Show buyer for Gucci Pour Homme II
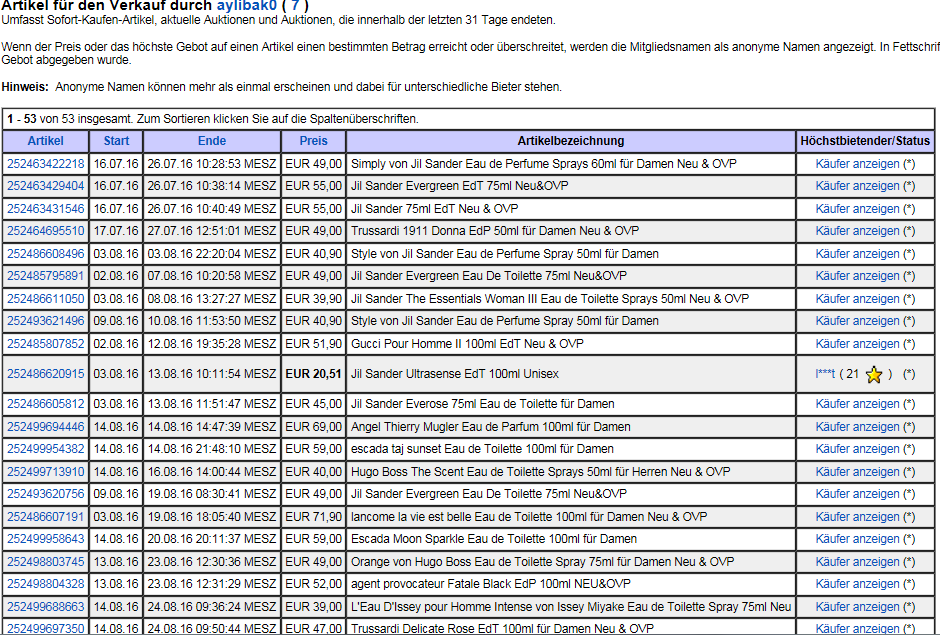This screenshot has height=635, width=940. (857, 344)
